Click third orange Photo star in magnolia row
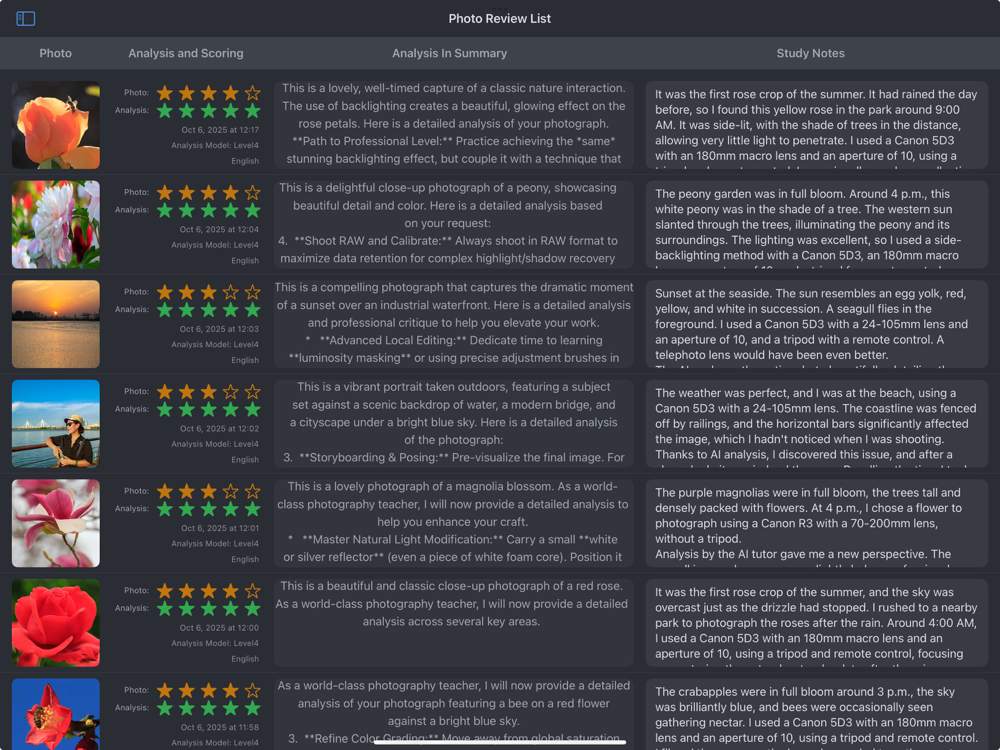 coord(209,491)
